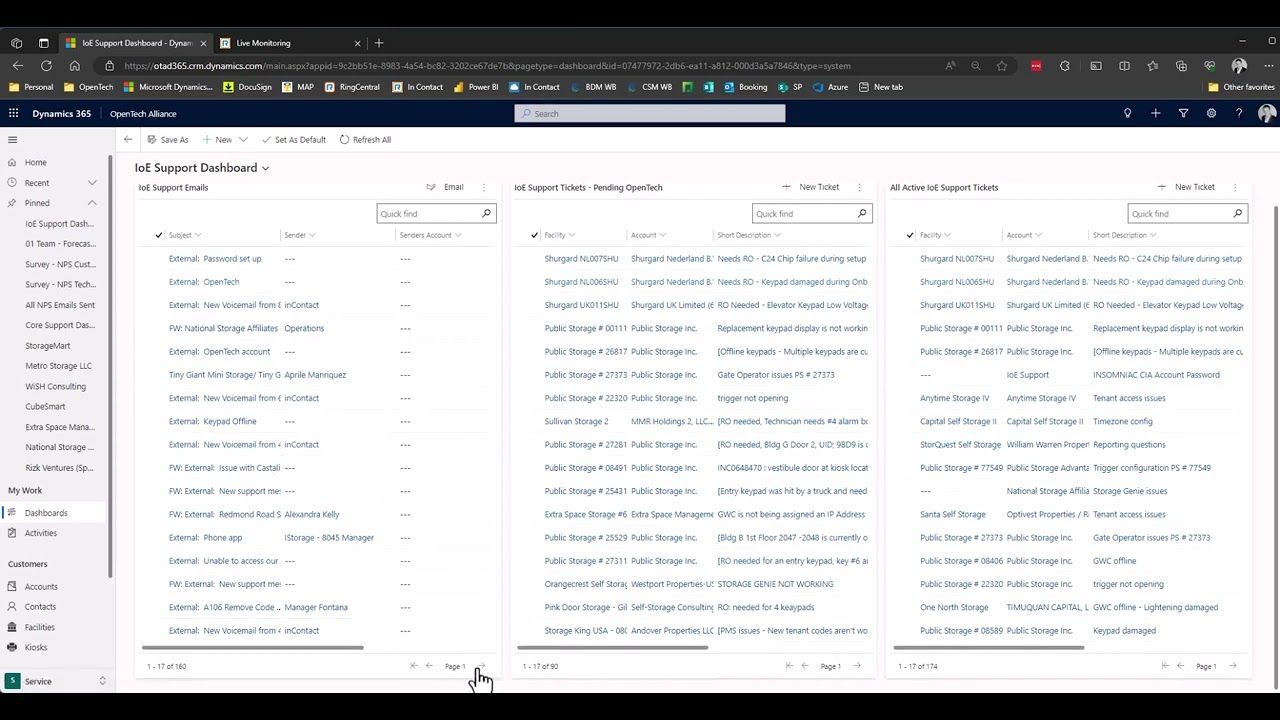
Task: Open 'Aprile Manriquez' sender link
Action: point(315,375)
